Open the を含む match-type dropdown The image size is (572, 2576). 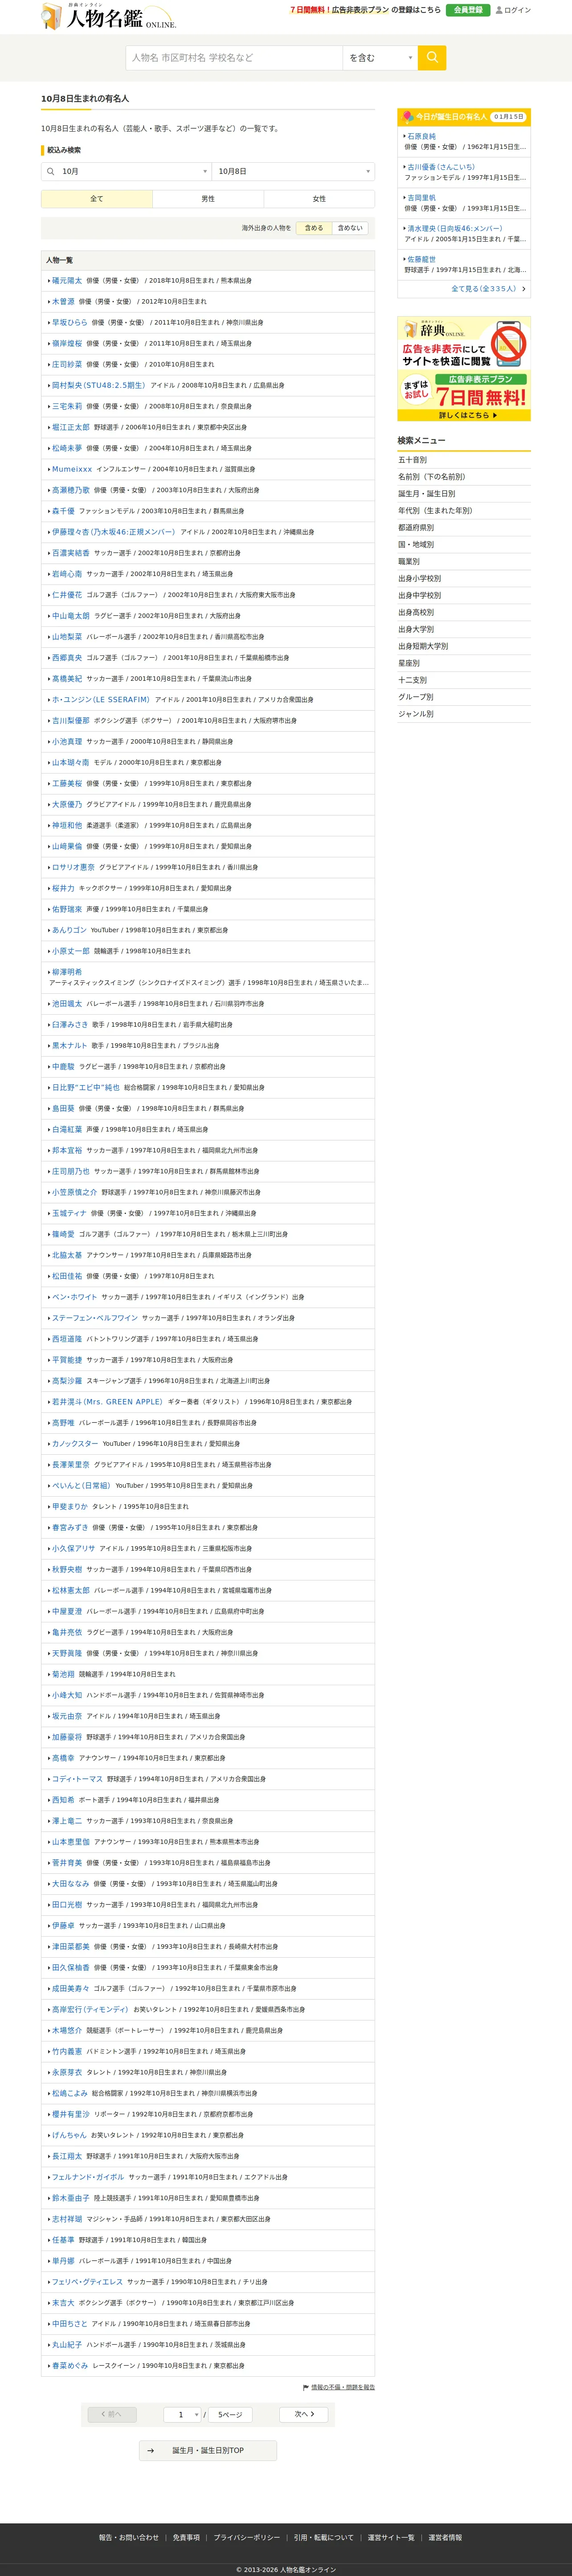click(380, 57)
